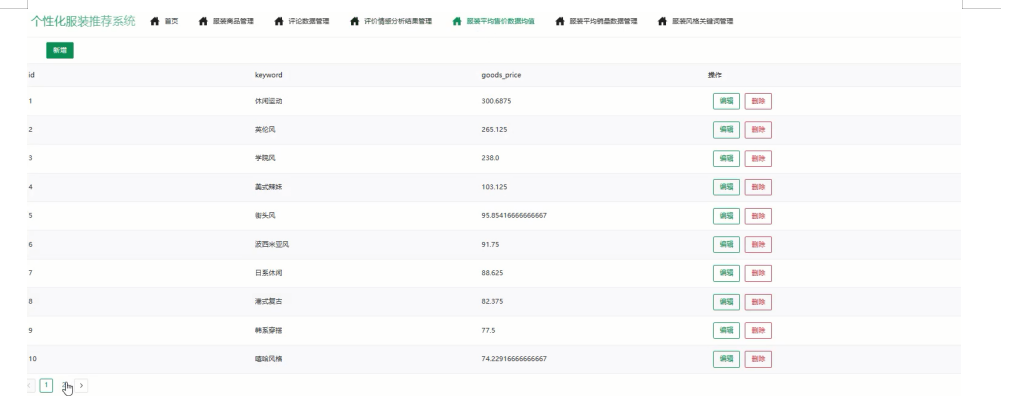The height and width of the screenshot is (396, 1014).
Task: Edit the 日系休闲 row priced 88.625
Action: [x=726, y=273]
